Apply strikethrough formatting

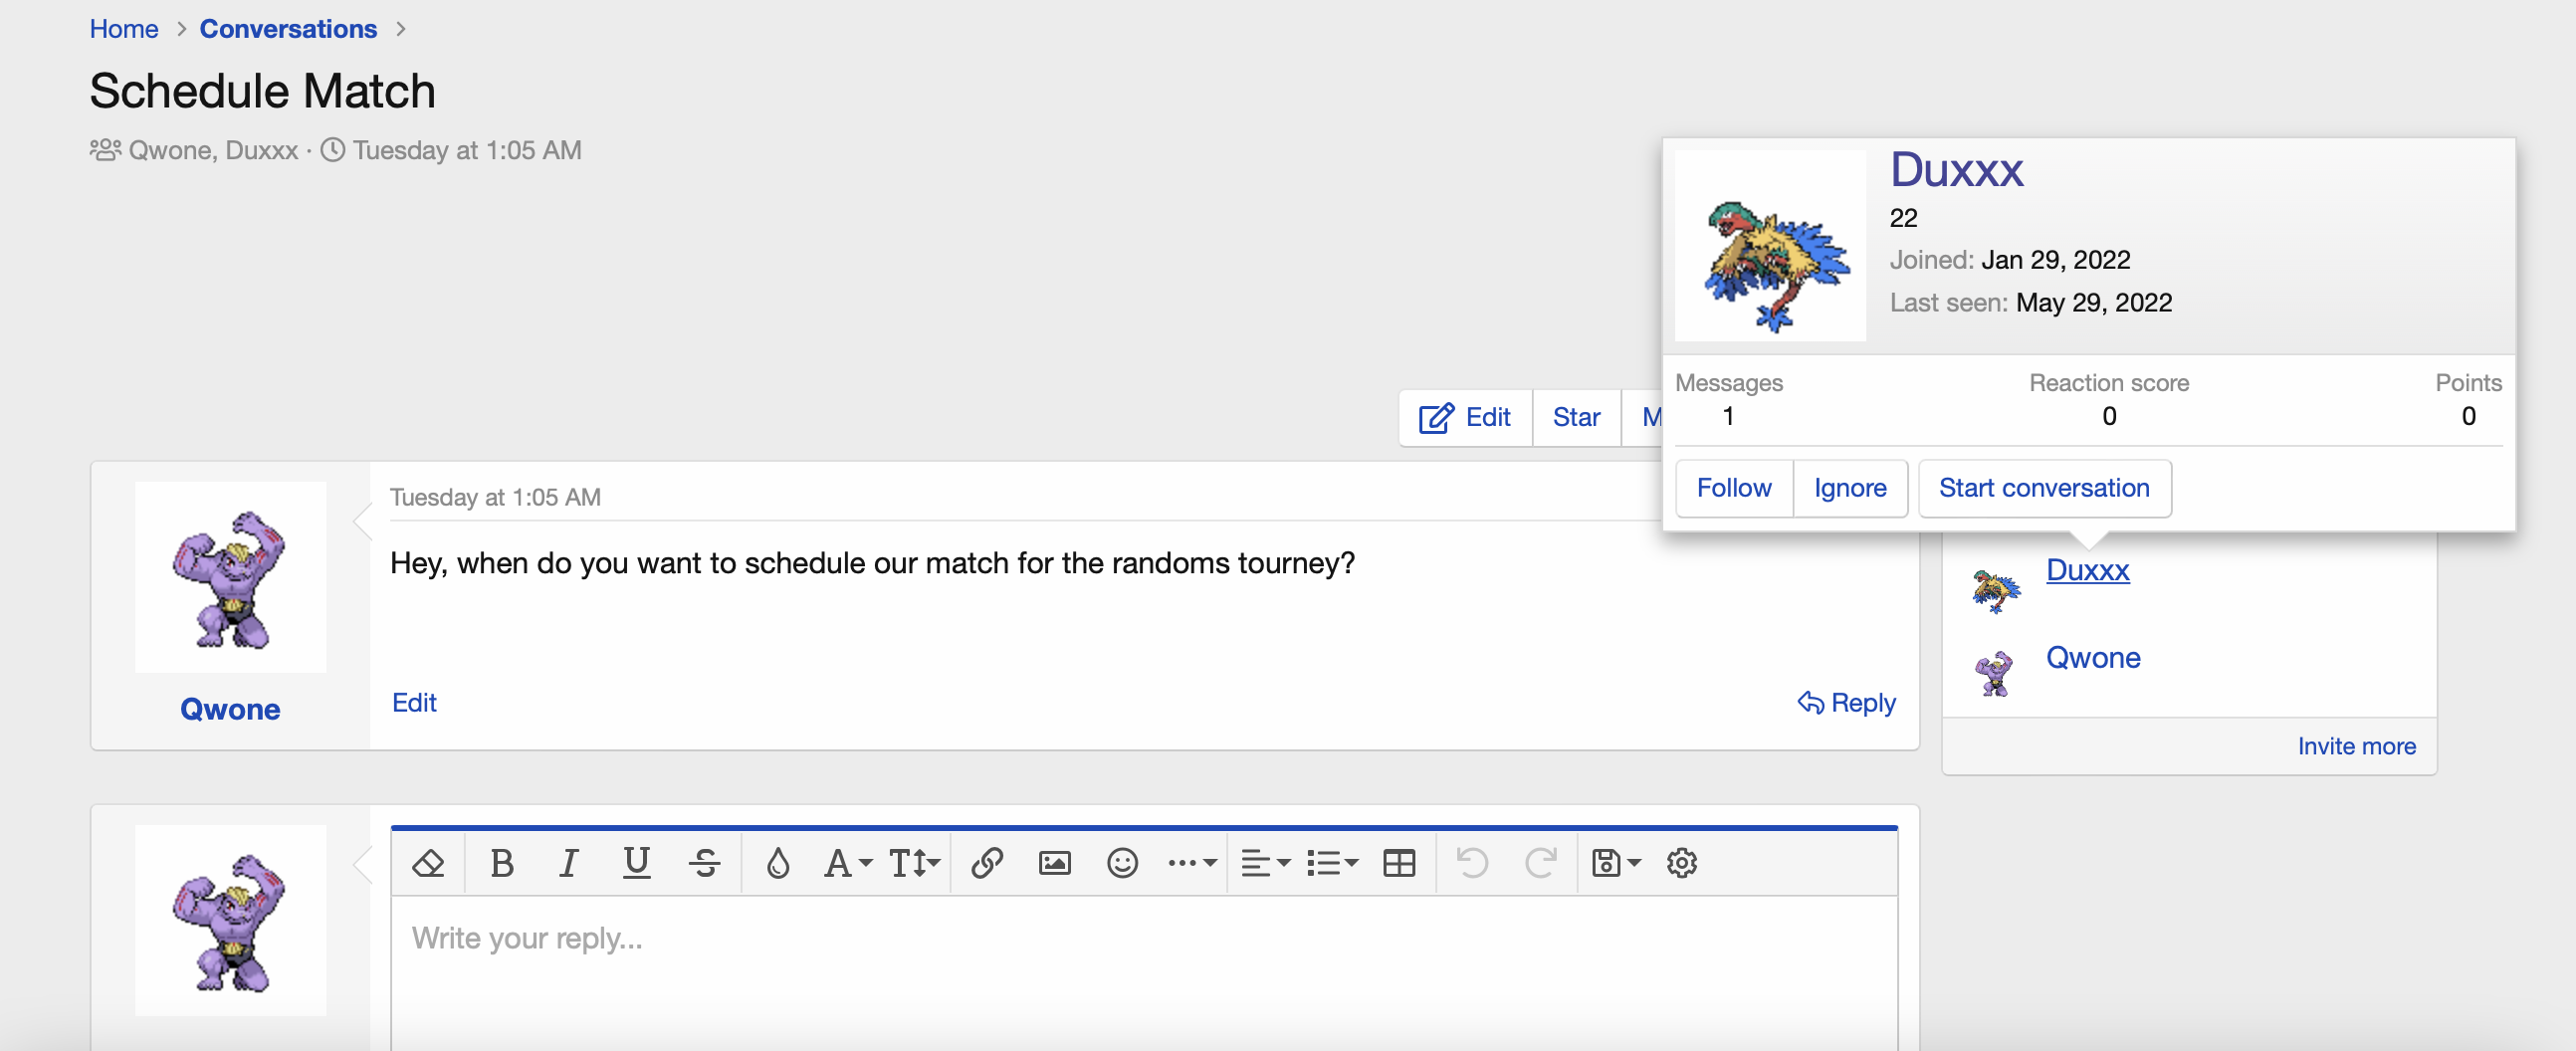(x=705, y=862)
